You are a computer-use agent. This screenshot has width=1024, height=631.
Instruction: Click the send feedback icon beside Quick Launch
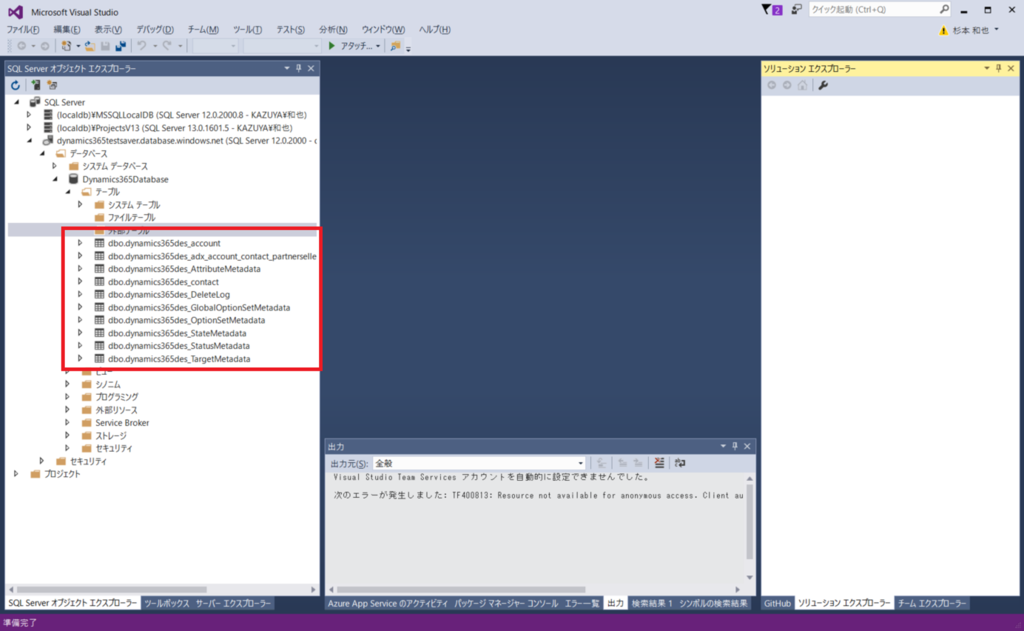tap(796, 10)
